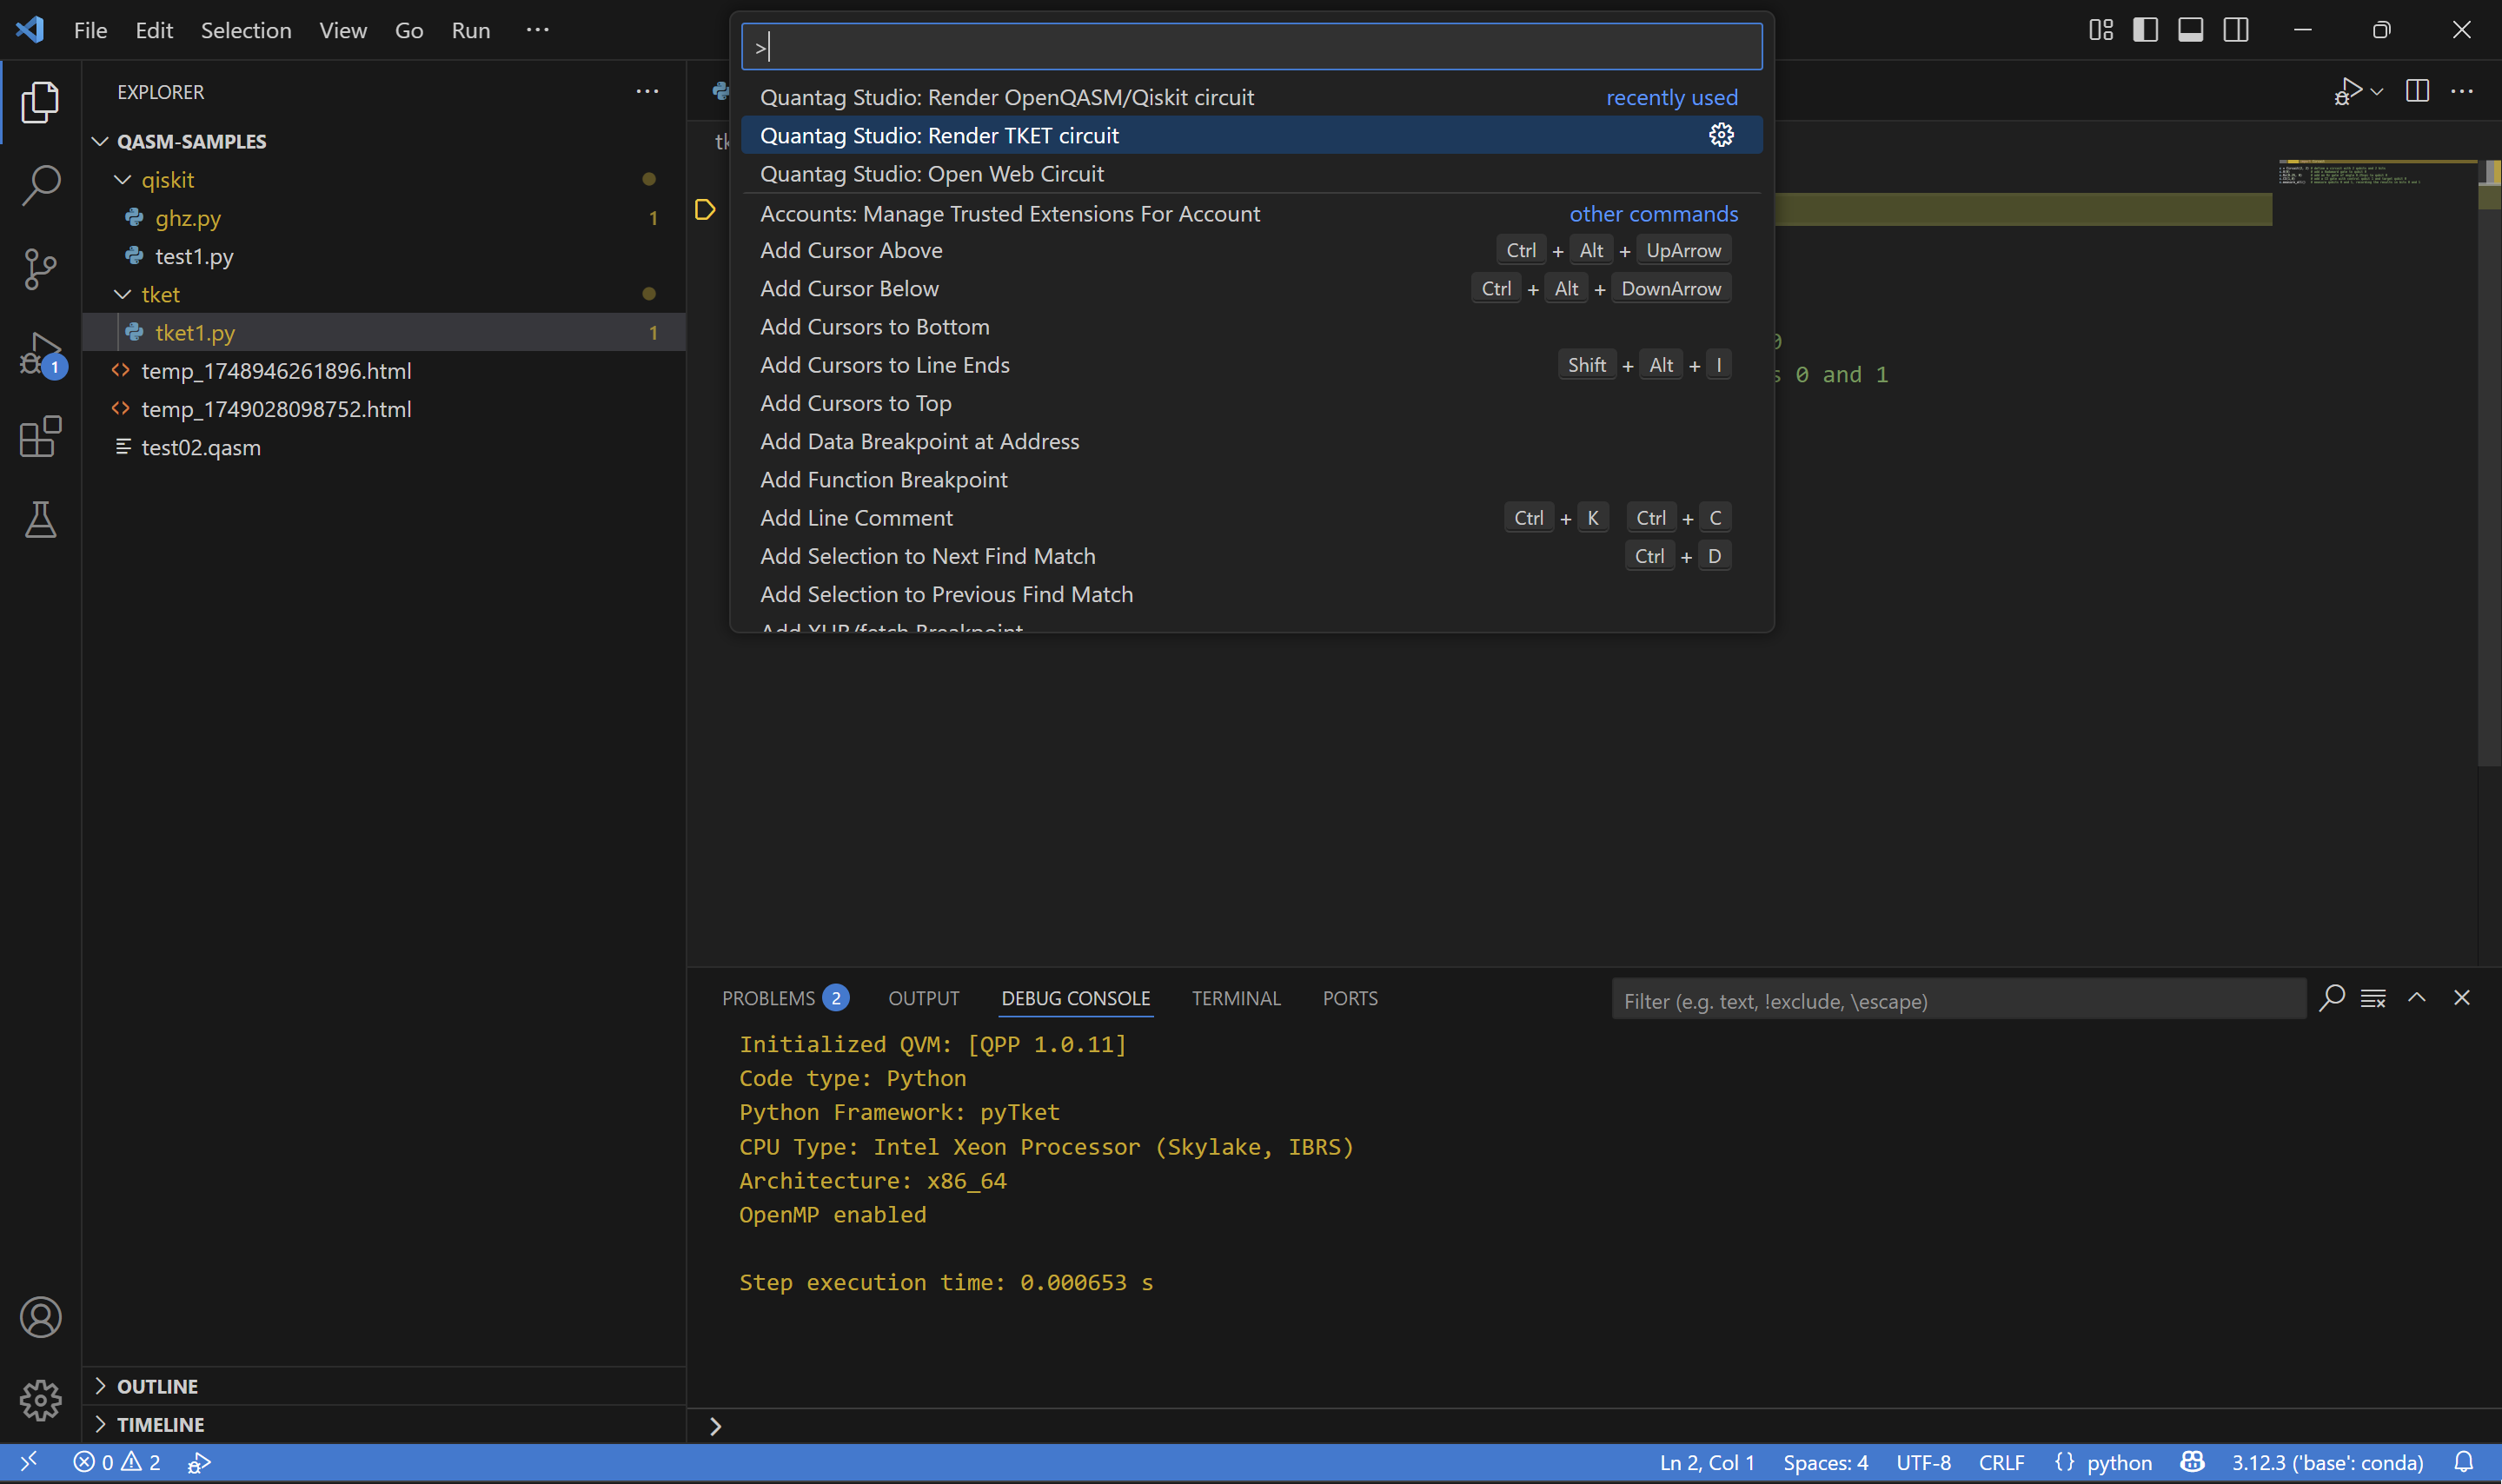Click the debug console filter input
This screenshot has width=2502, height=1484.
coord(1957,1000)
